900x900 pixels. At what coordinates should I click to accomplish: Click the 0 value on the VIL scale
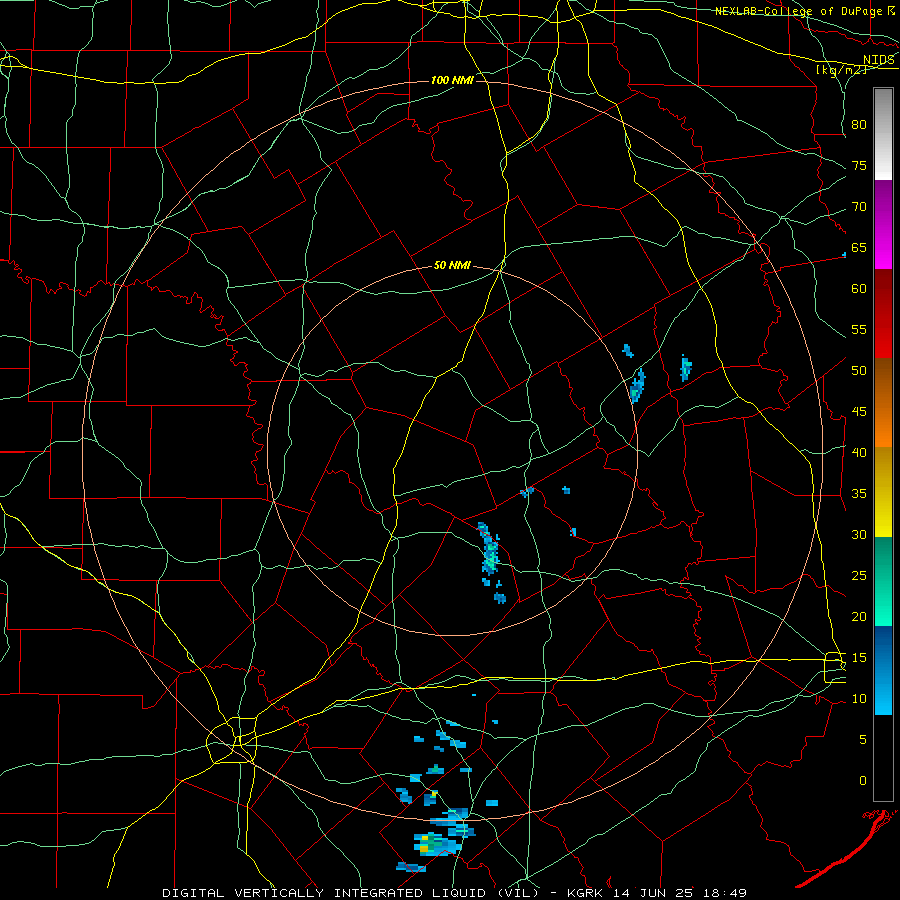pos(863,781)
